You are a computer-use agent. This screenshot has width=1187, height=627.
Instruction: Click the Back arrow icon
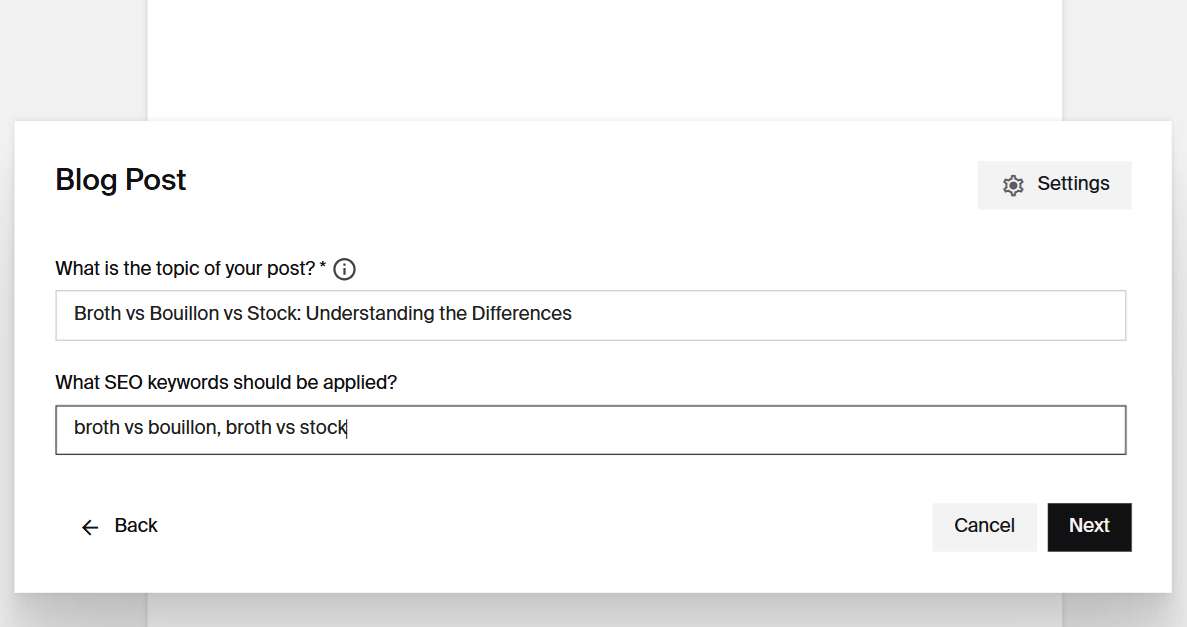click(x=90, y=527)
